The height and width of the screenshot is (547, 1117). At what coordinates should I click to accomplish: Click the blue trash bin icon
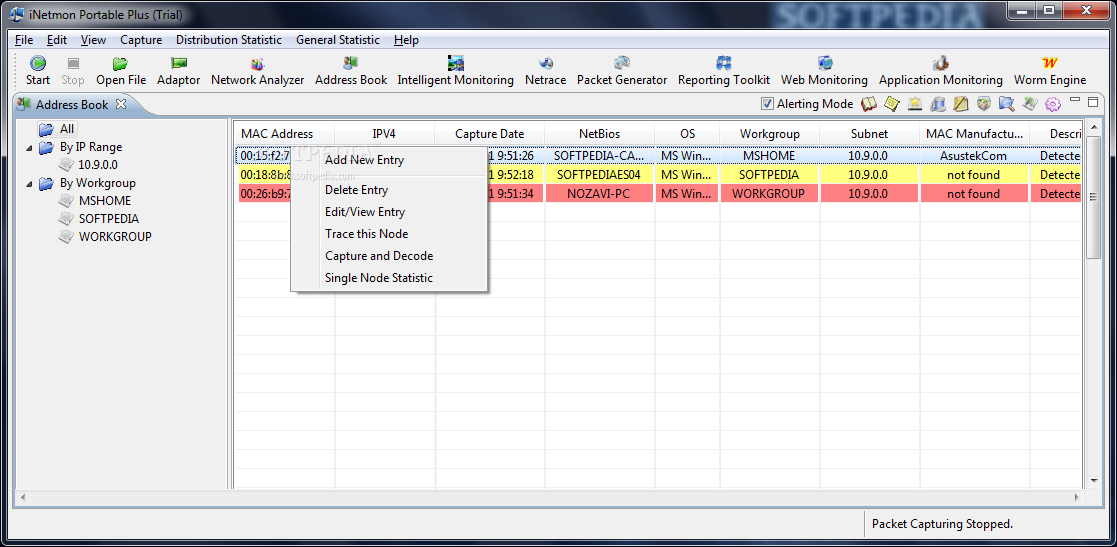pyautogui.click(x=938, y=104)
